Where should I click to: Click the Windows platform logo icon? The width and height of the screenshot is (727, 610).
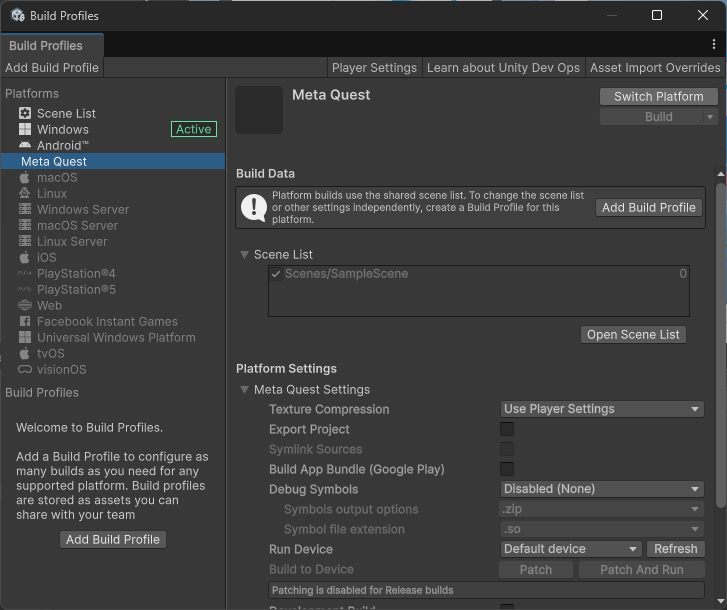point(25,129)
